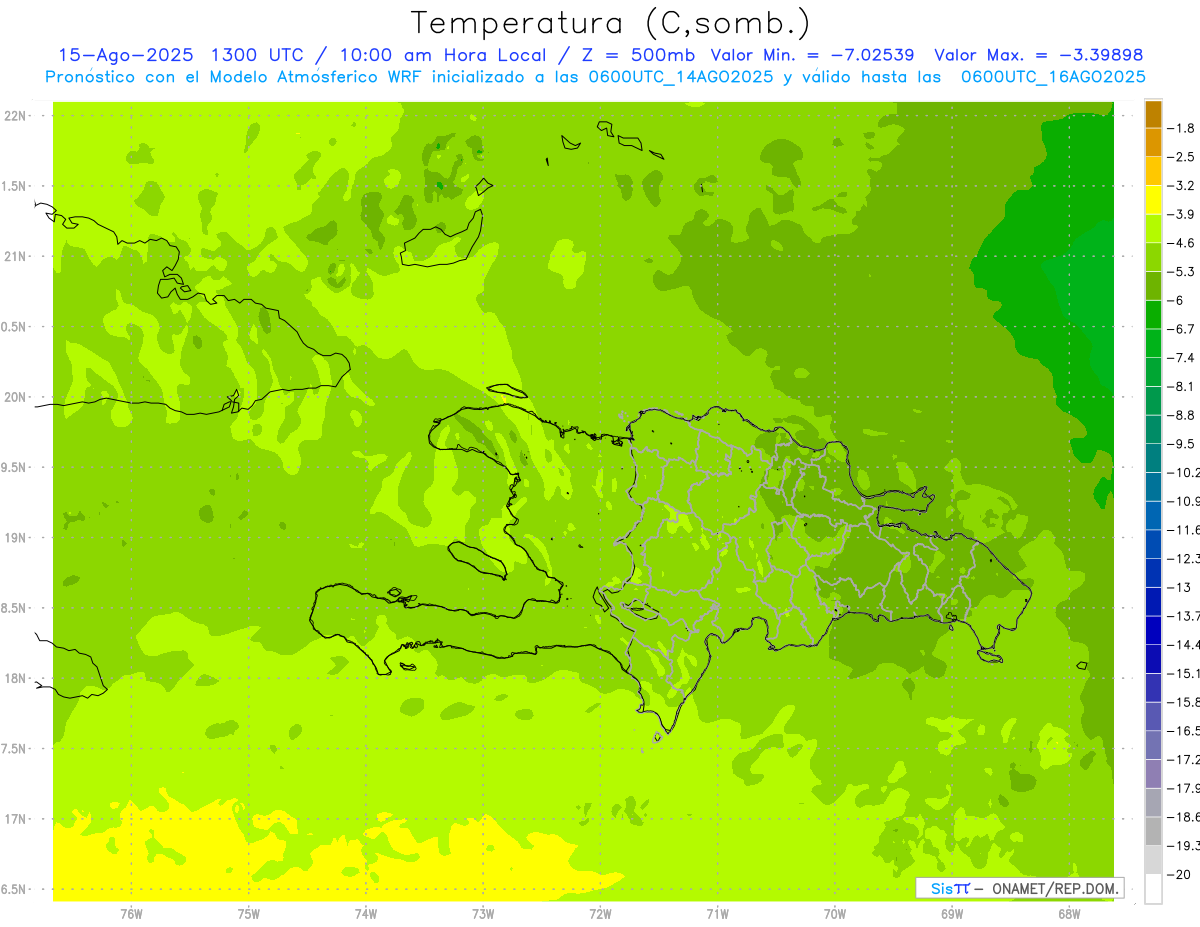Click the longitude label "76W"

click(x=131, y=914)
